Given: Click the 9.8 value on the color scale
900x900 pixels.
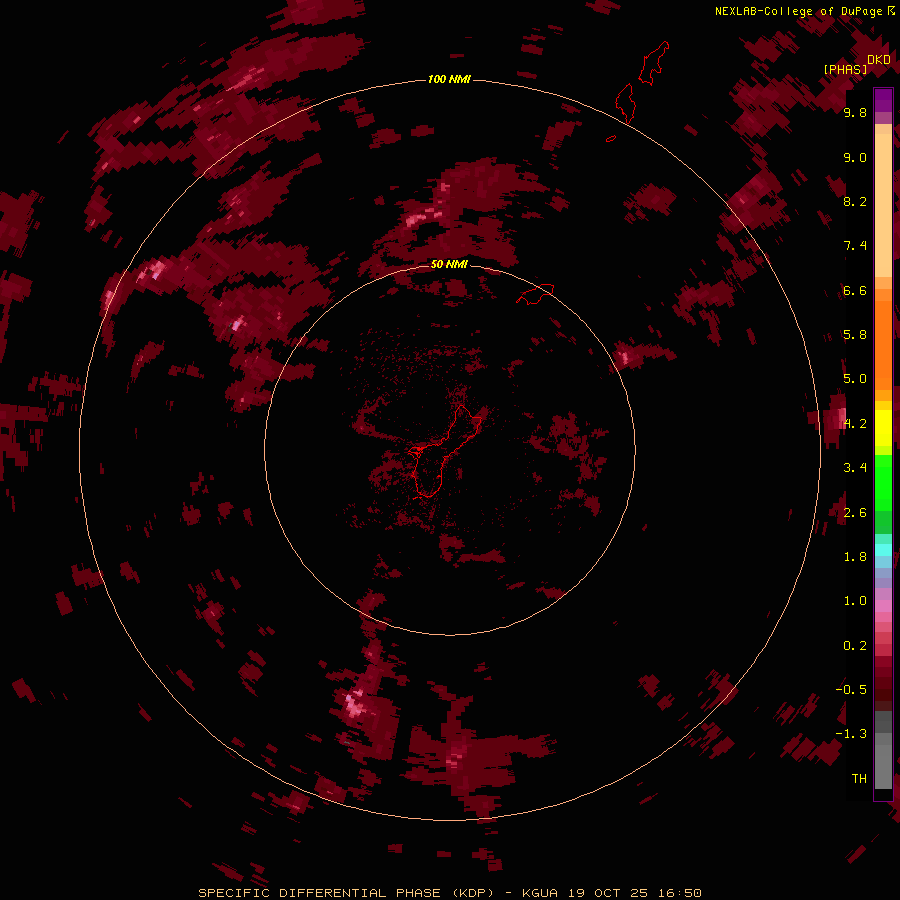Looking at the screenshot, I should tap(855, 112).
